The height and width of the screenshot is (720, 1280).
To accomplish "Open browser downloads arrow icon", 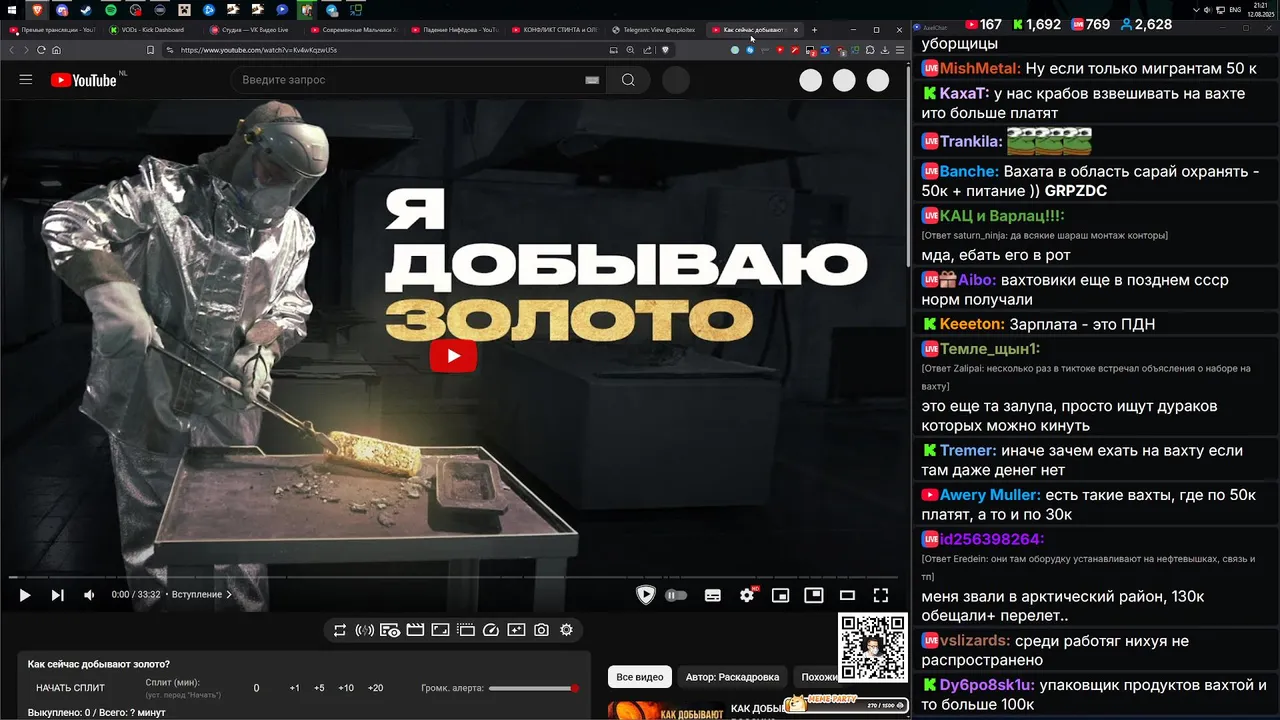I will [x=885, y=50].
